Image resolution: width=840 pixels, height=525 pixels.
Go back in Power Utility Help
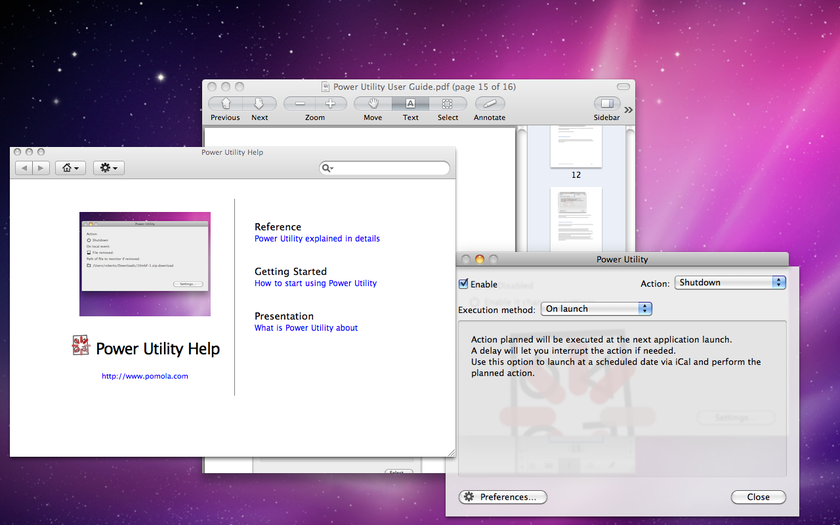click(x=24, y=168)
